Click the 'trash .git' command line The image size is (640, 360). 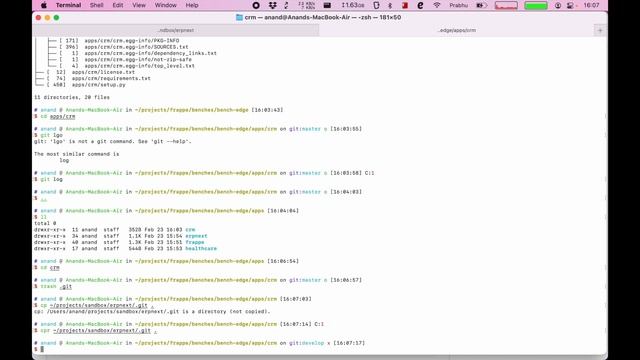(x=56, y=287)
